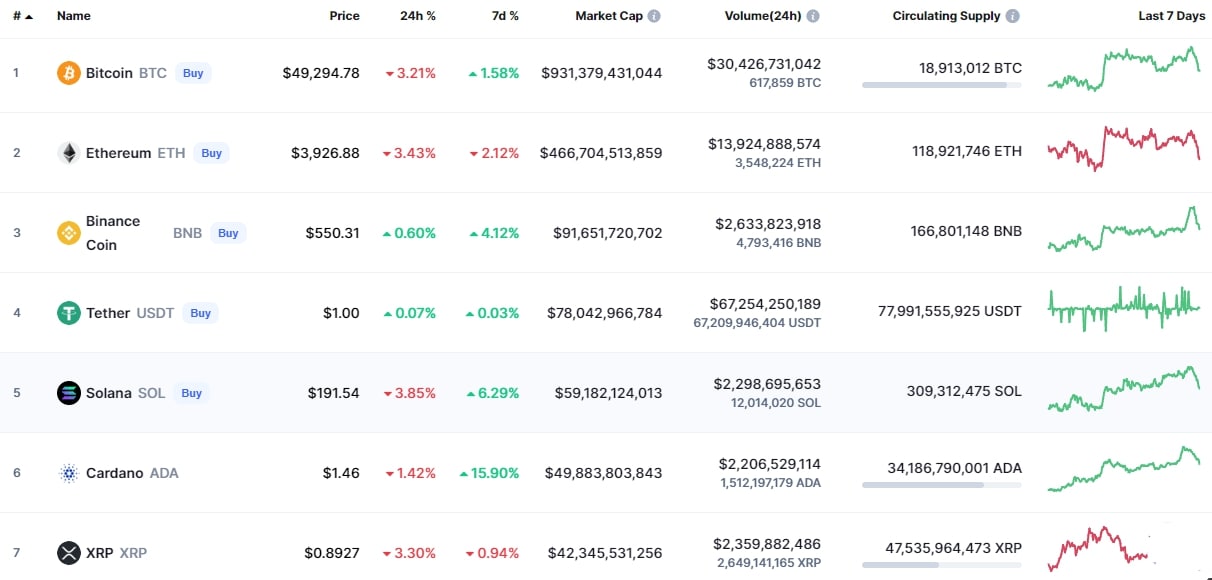Open XRP 7-day sparkline chart
This screenshot has height=580, width=1212.
[x=1100, y=549]
